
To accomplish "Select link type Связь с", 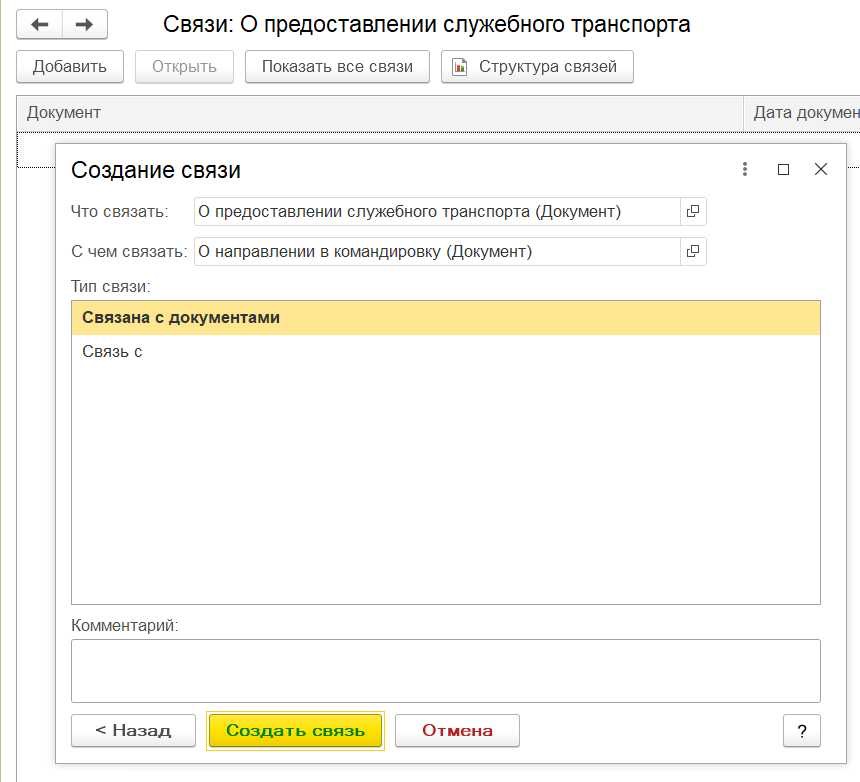I will point(446,352).
